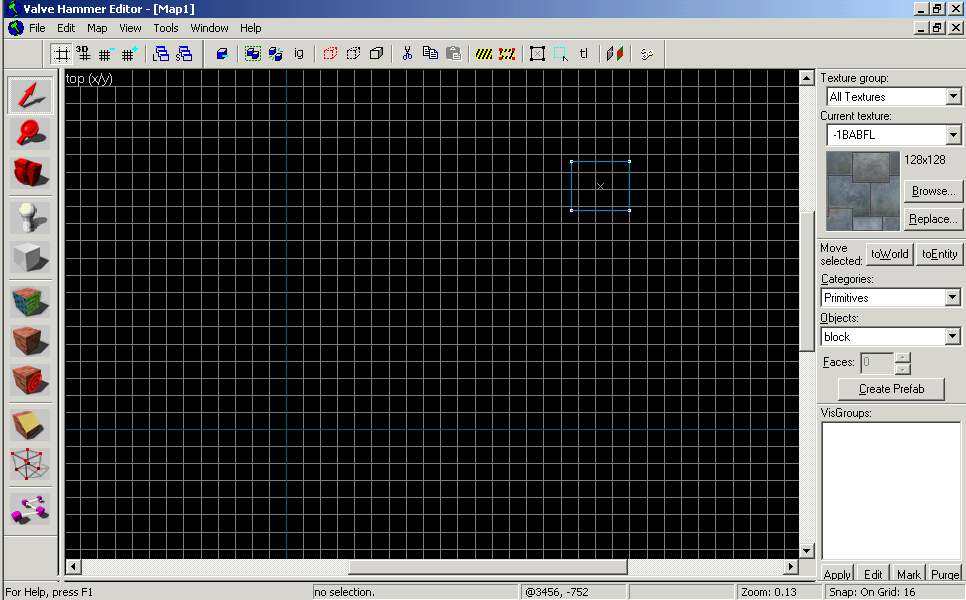Toggle texture lock 'tl' button
Image resolution: width=966 pixels, height=600 pixels.
583,54
